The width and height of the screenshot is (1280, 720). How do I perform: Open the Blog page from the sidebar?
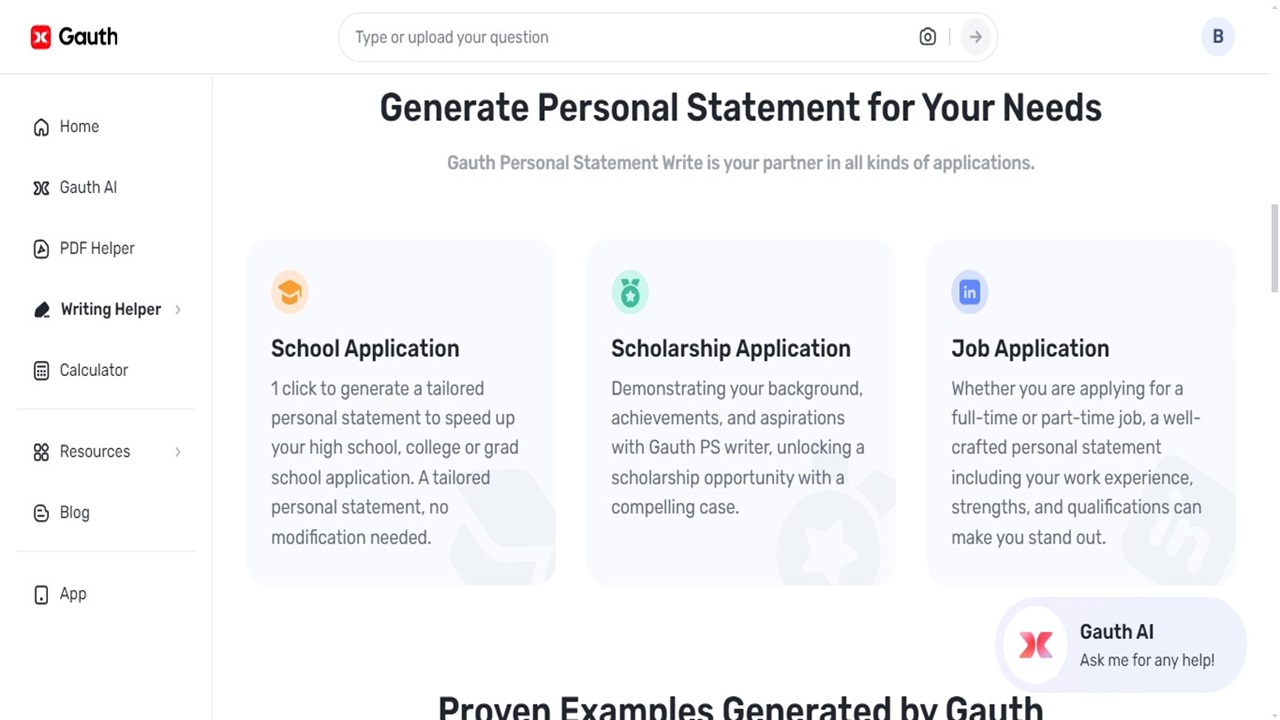(74, 512)
